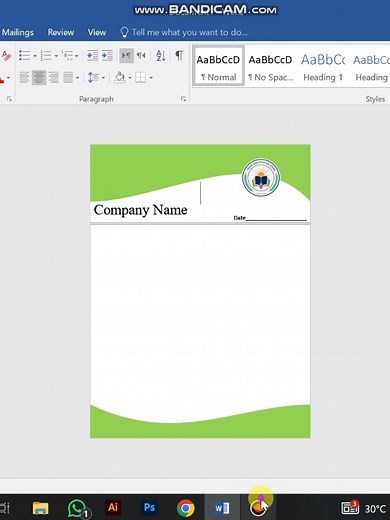Open the bullet library dropdown arrow
This screenshot has width=390, height=520.
coord(35,56)
